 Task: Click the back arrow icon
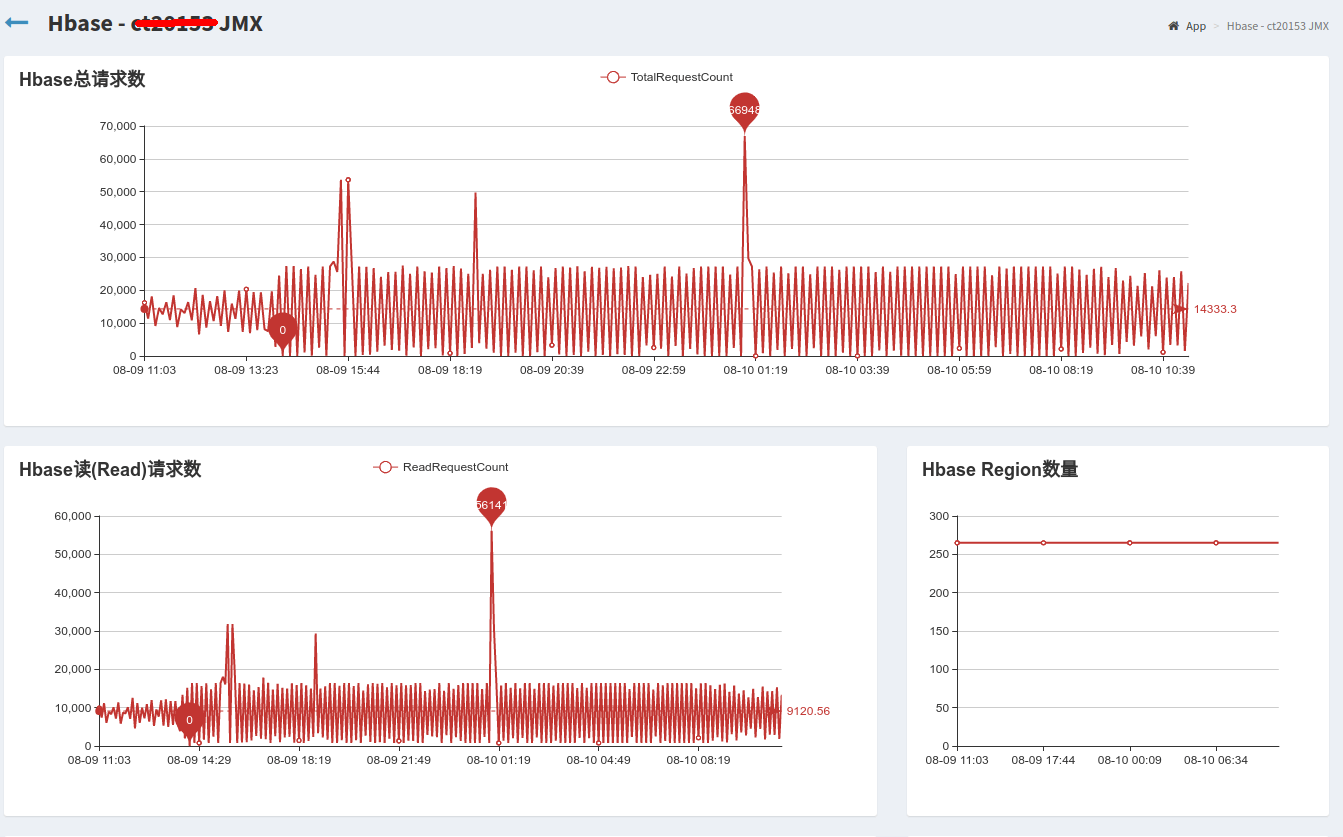click(17, 22)
